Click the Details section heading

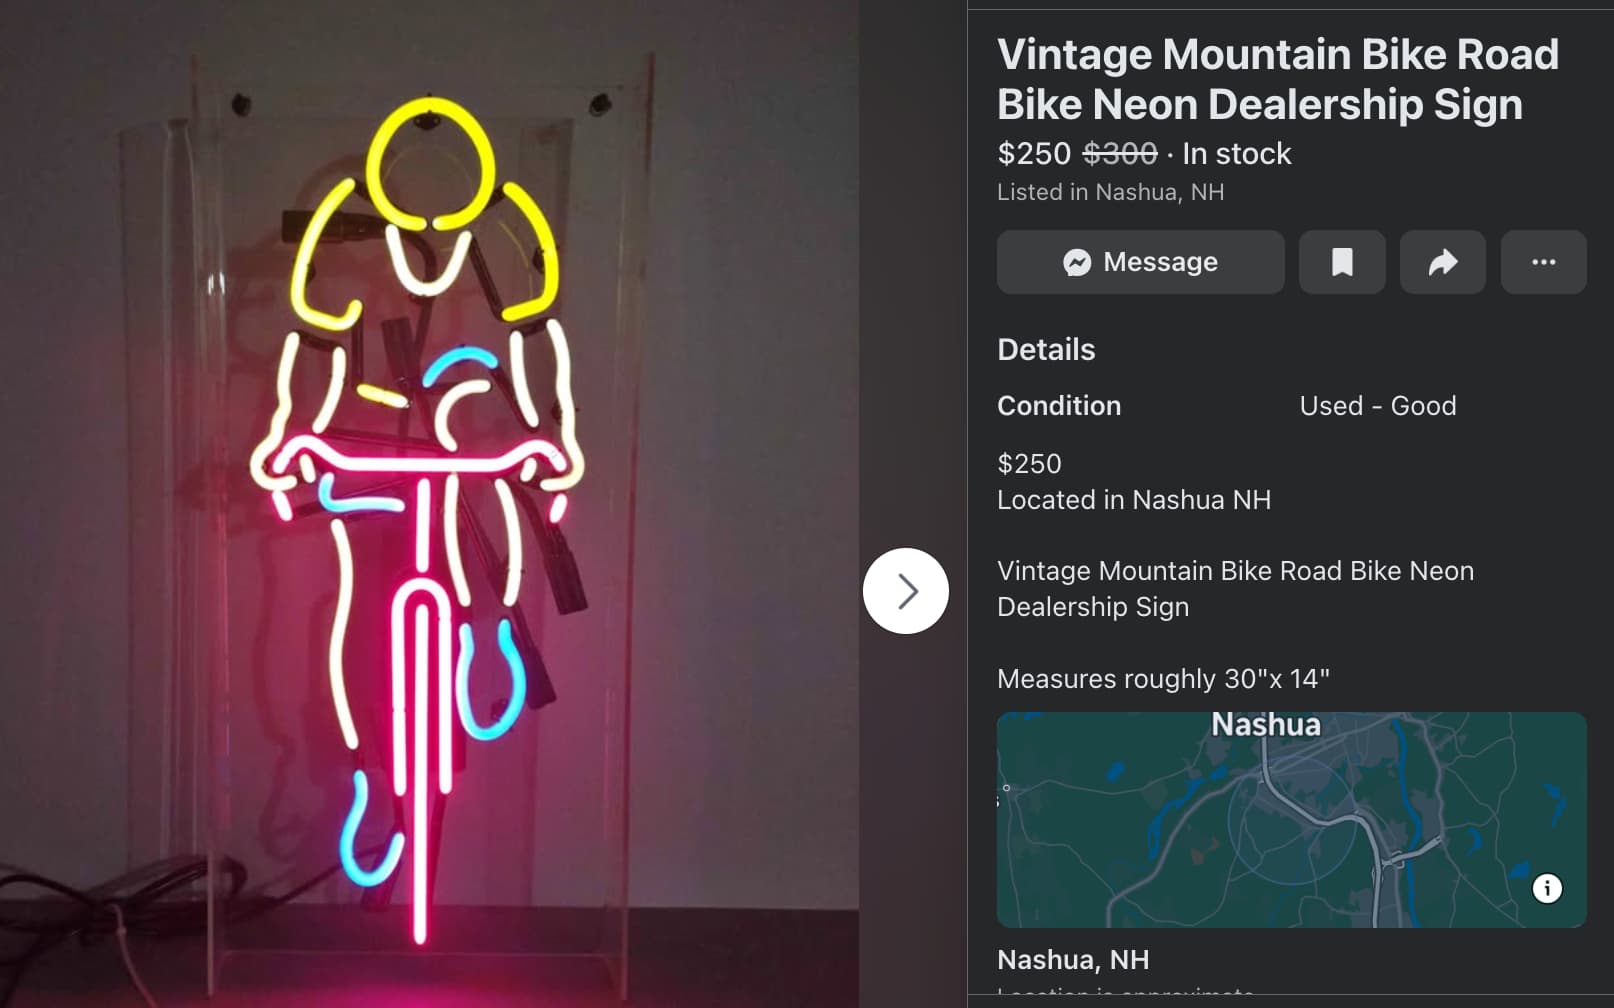click(1046, 349)
